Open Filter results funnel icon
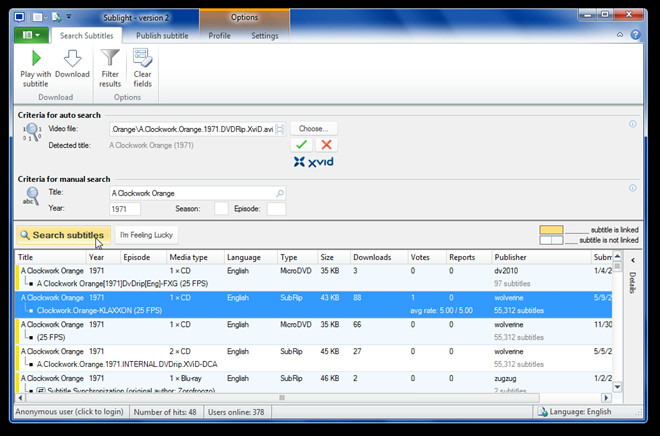 (110, 58)
